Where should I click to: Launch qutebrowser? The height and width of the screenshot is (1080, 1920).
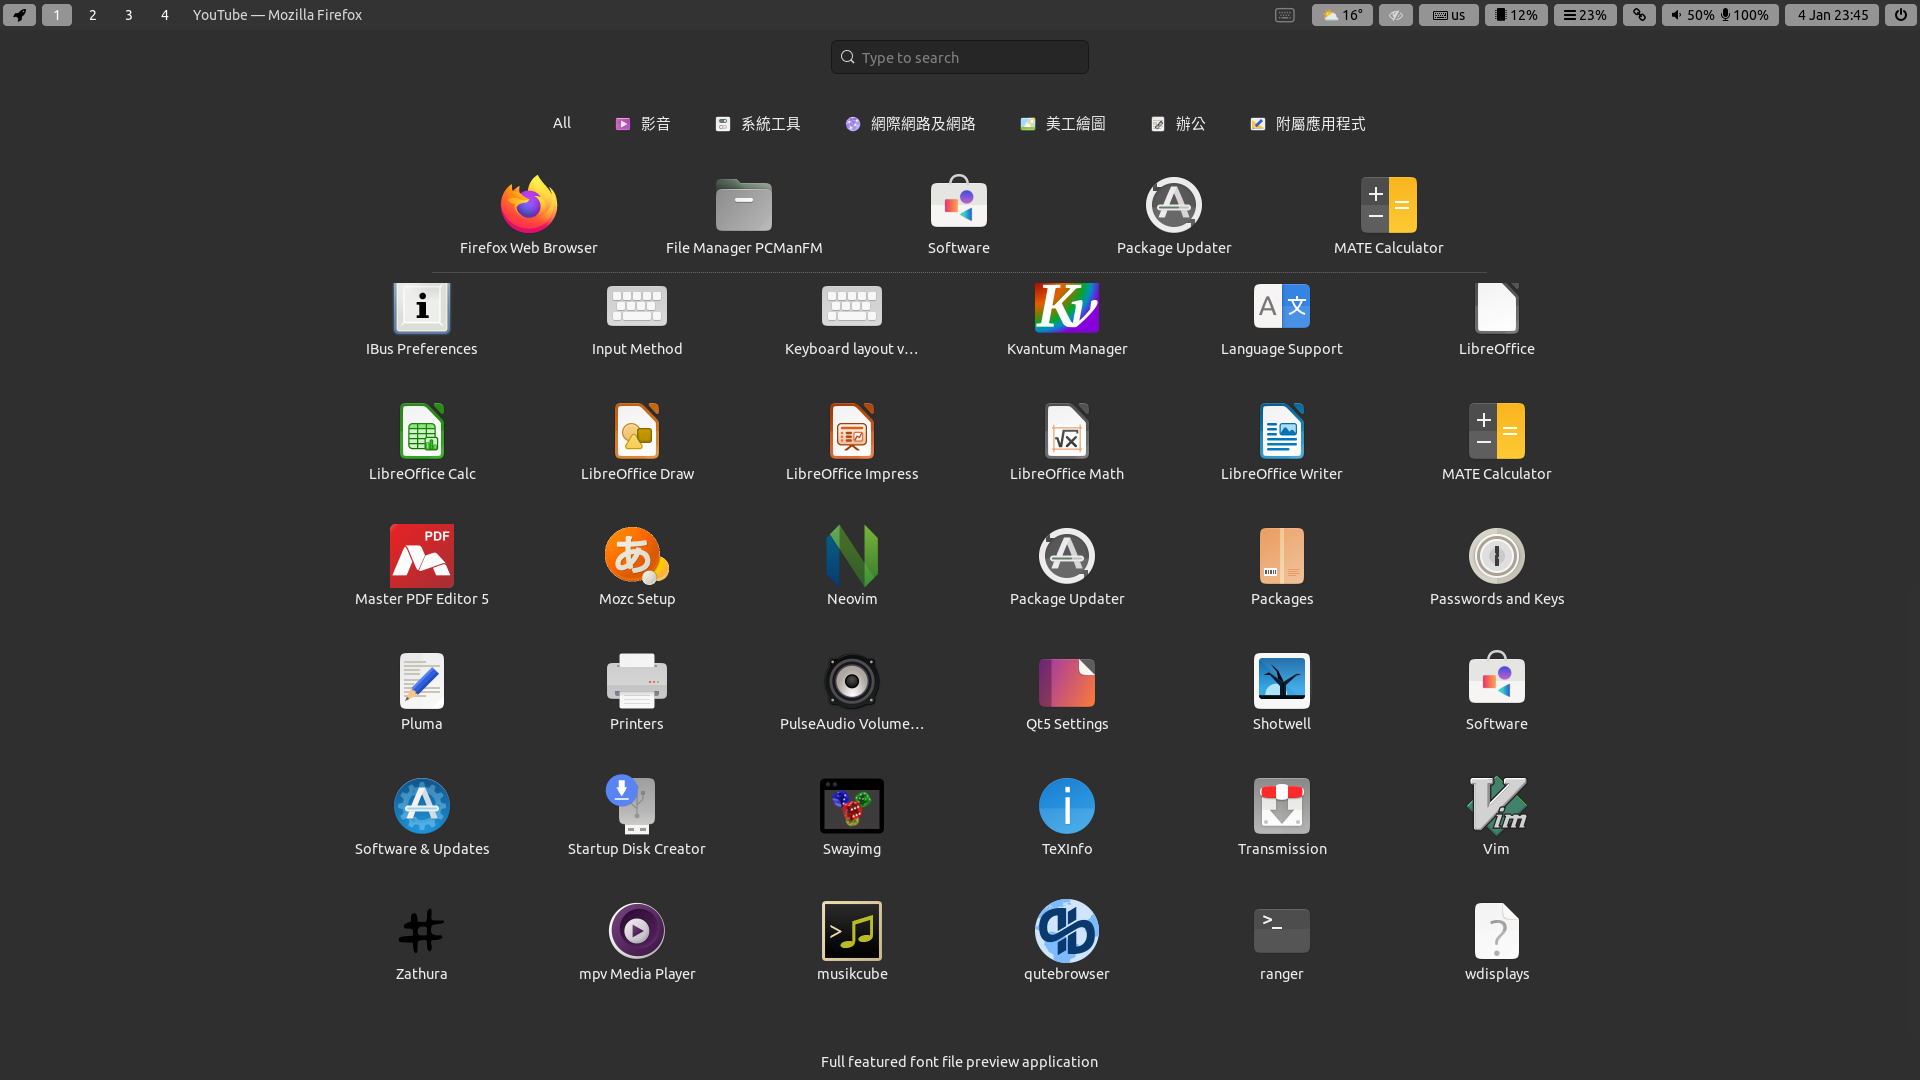[1067, 942]
